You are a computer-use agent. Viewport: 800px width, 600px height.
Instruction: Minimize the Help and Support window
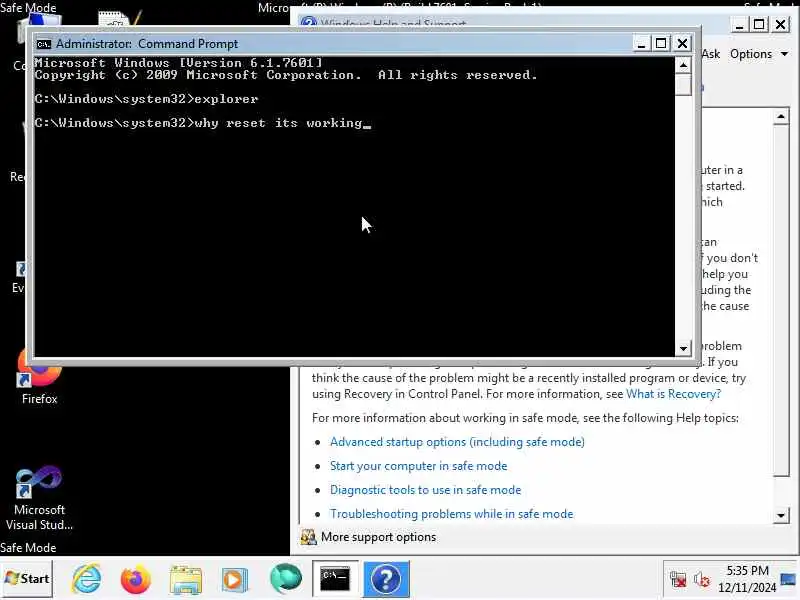pos(739,24)
